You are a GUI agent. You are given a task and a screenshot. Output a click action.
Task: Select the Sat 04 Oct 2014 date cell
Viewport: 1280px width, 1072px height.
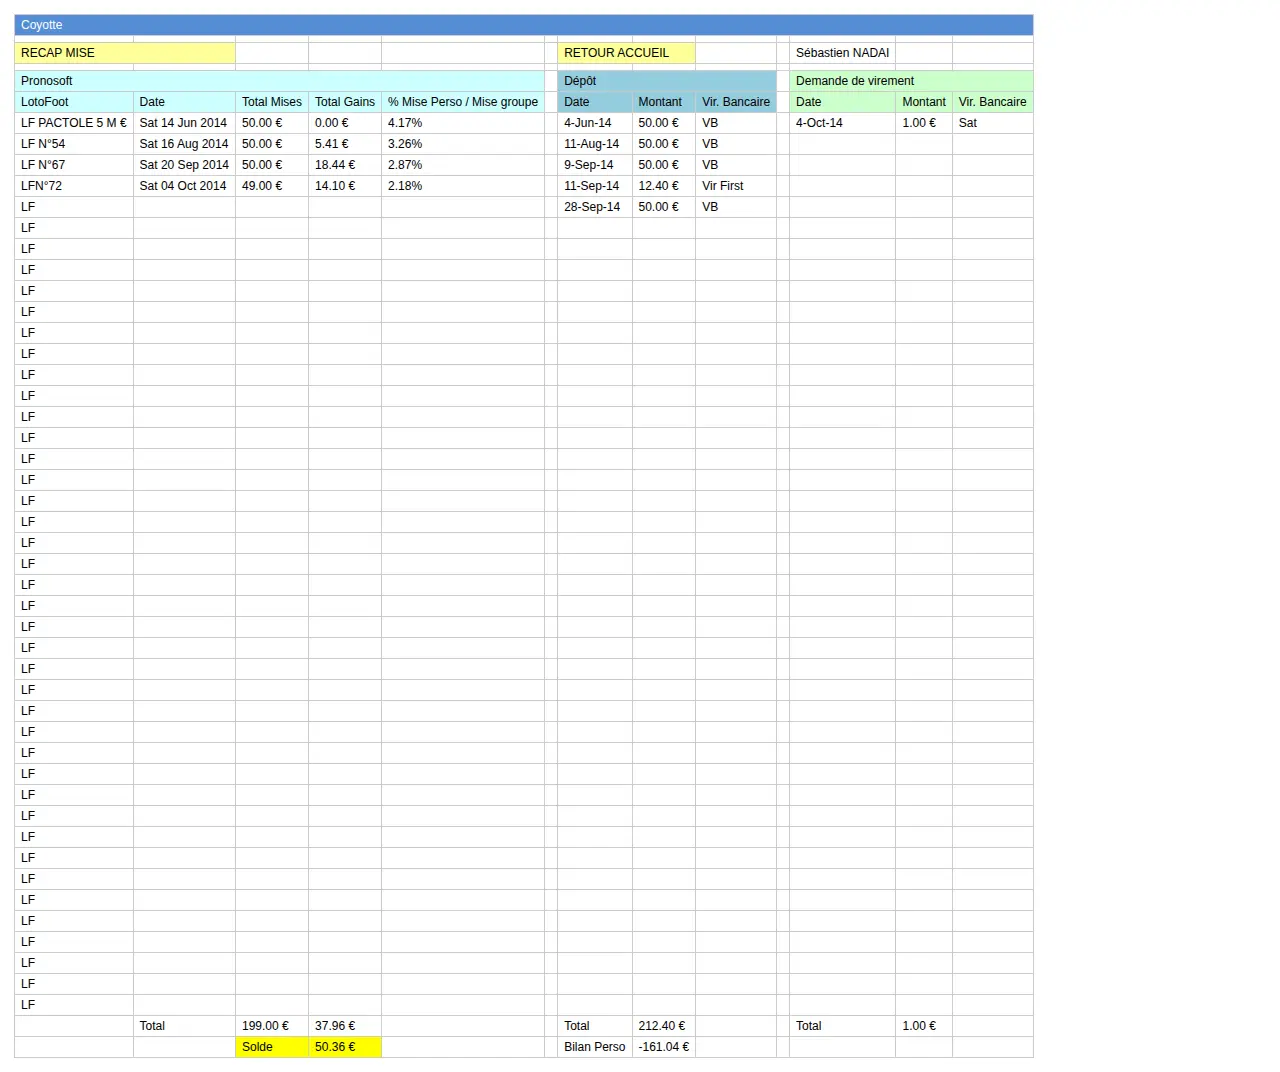184,186
